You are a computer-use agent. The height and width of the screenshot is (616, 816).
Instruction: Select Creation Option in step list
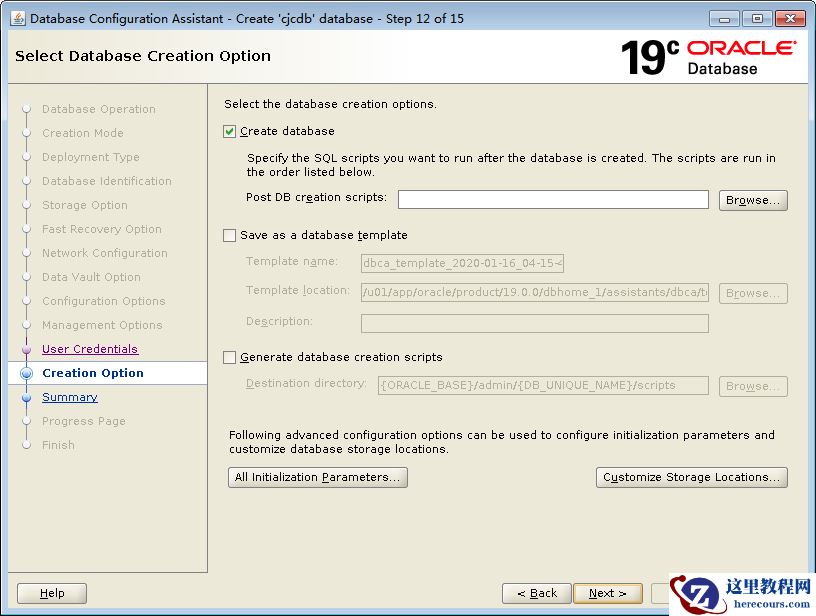[x=93, y=373]
